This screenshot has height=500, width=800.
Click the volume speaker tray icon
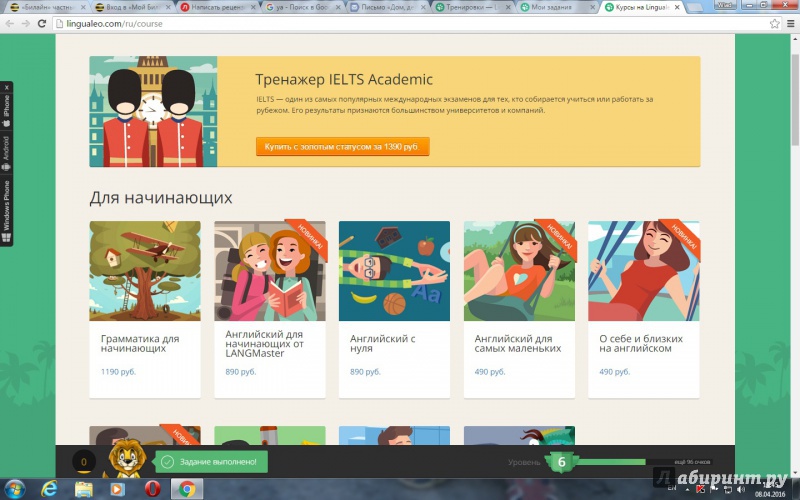click(x=741, y=490)
